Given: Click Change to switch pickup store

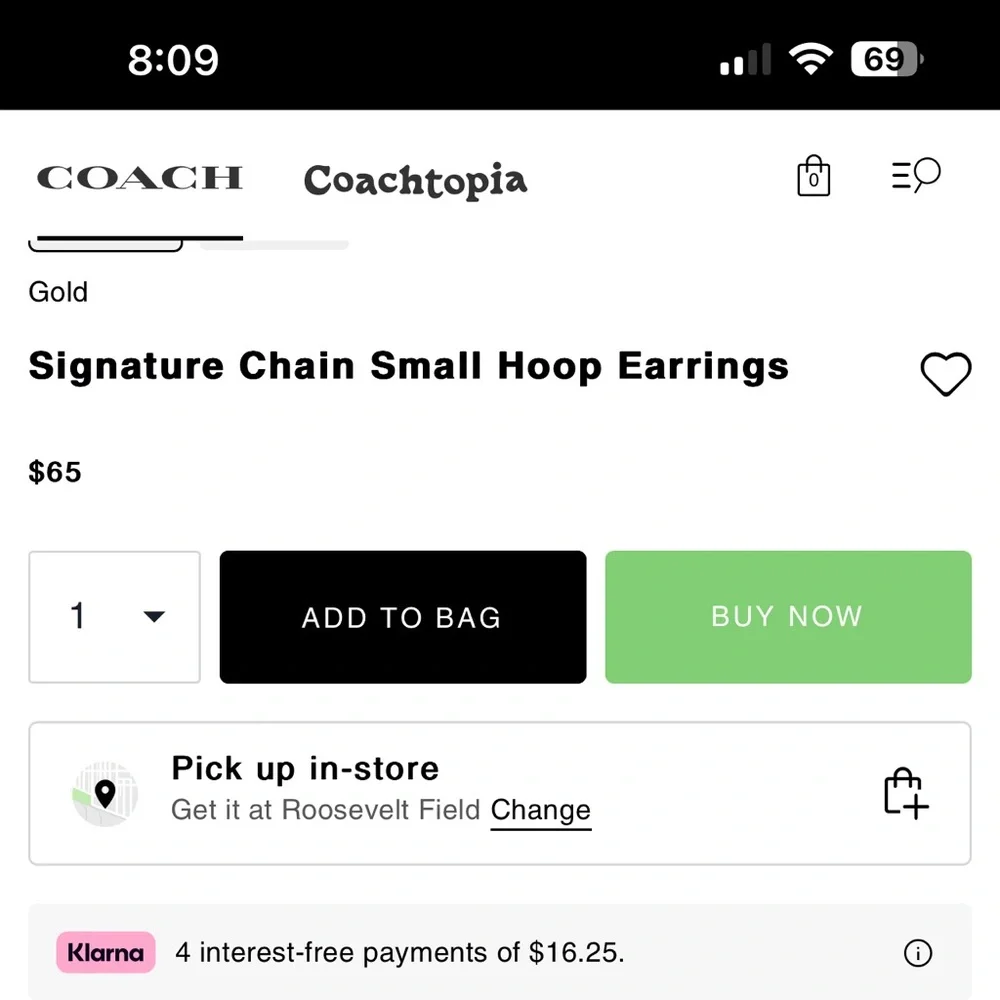Looking at the screenshot, I should pos(540,810).
